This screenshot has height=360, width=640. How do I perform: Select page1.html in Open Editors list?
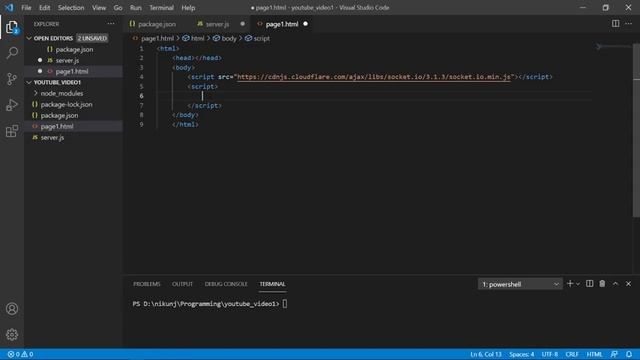point(73,71)
